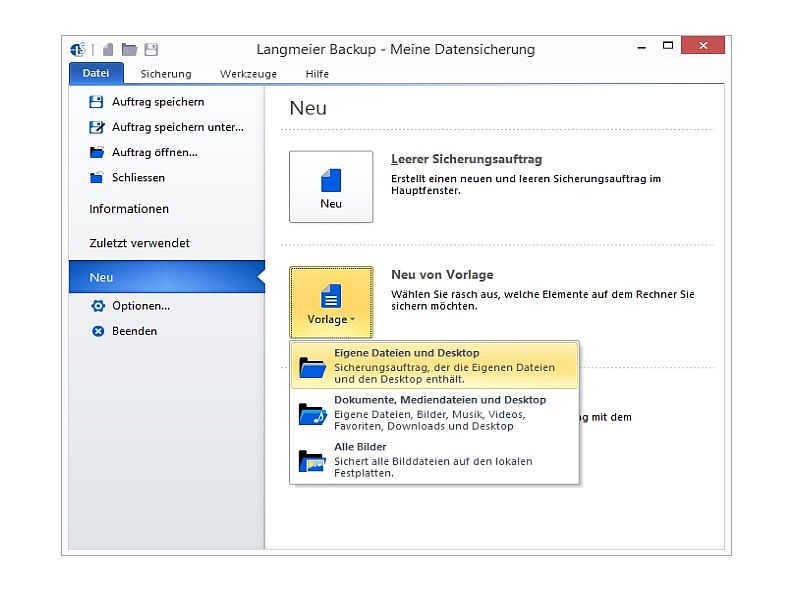
Task: Choose Auftrag speichern unter...
Action: [x=178, y=127]
